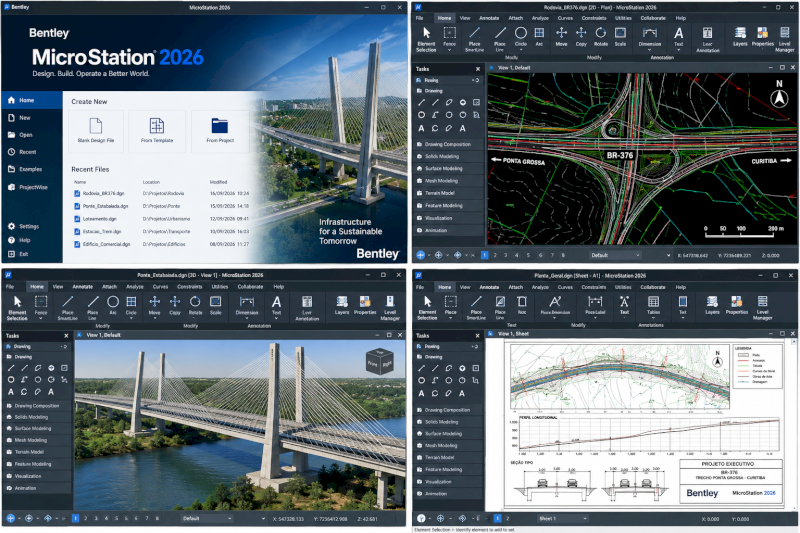This screenshot has width=800, height=533.
Task: Open Constraints tab in Rodovia_BR376 window
Action: [x=594, y=18]
